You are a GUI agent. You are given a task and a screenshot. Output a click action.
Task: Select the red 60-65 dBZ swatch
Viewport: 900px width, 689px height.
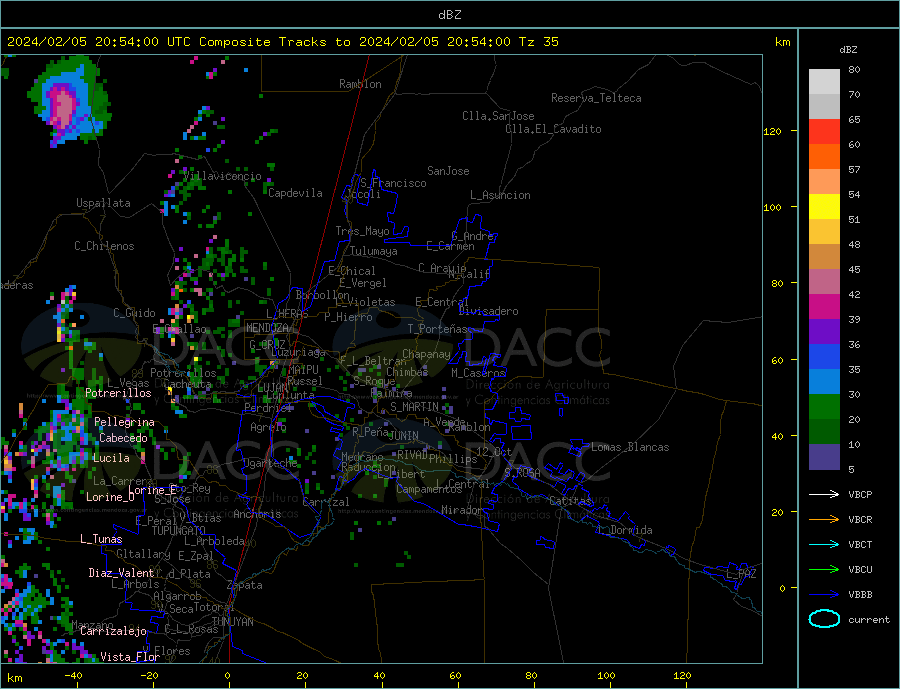824,131
